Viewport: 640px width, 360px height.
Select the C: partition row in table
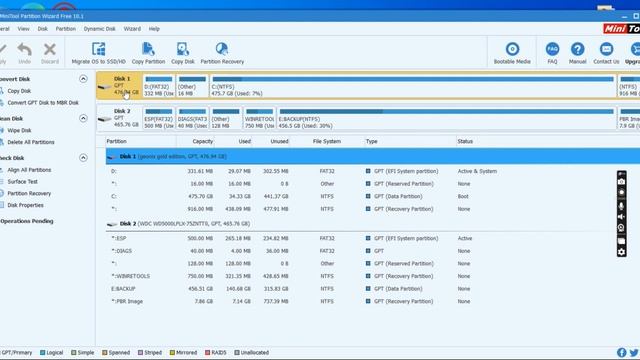pos(373,196)
